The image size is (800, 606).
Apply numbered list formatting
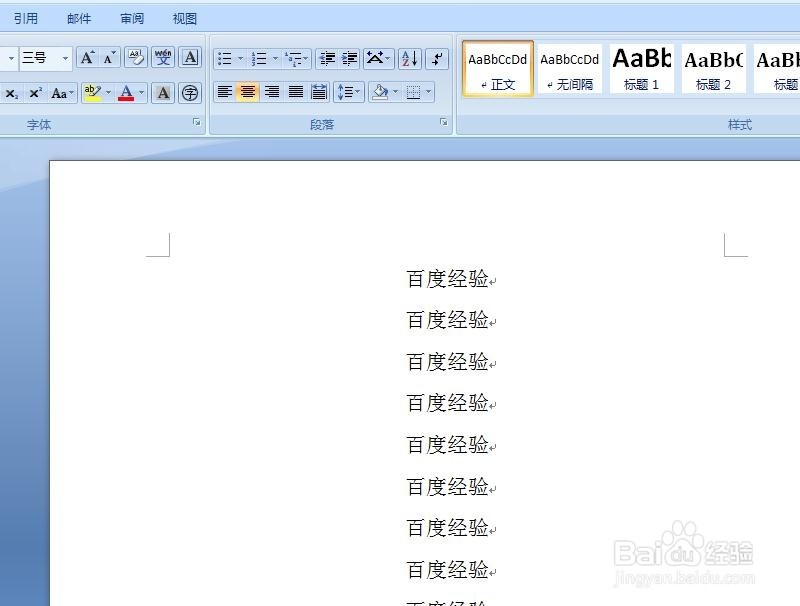pos(259,59)
